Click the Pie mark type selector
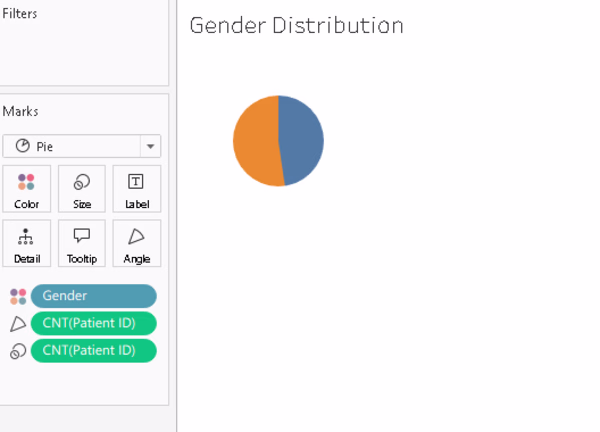This screenshot has width=600, height=432. 82,146
